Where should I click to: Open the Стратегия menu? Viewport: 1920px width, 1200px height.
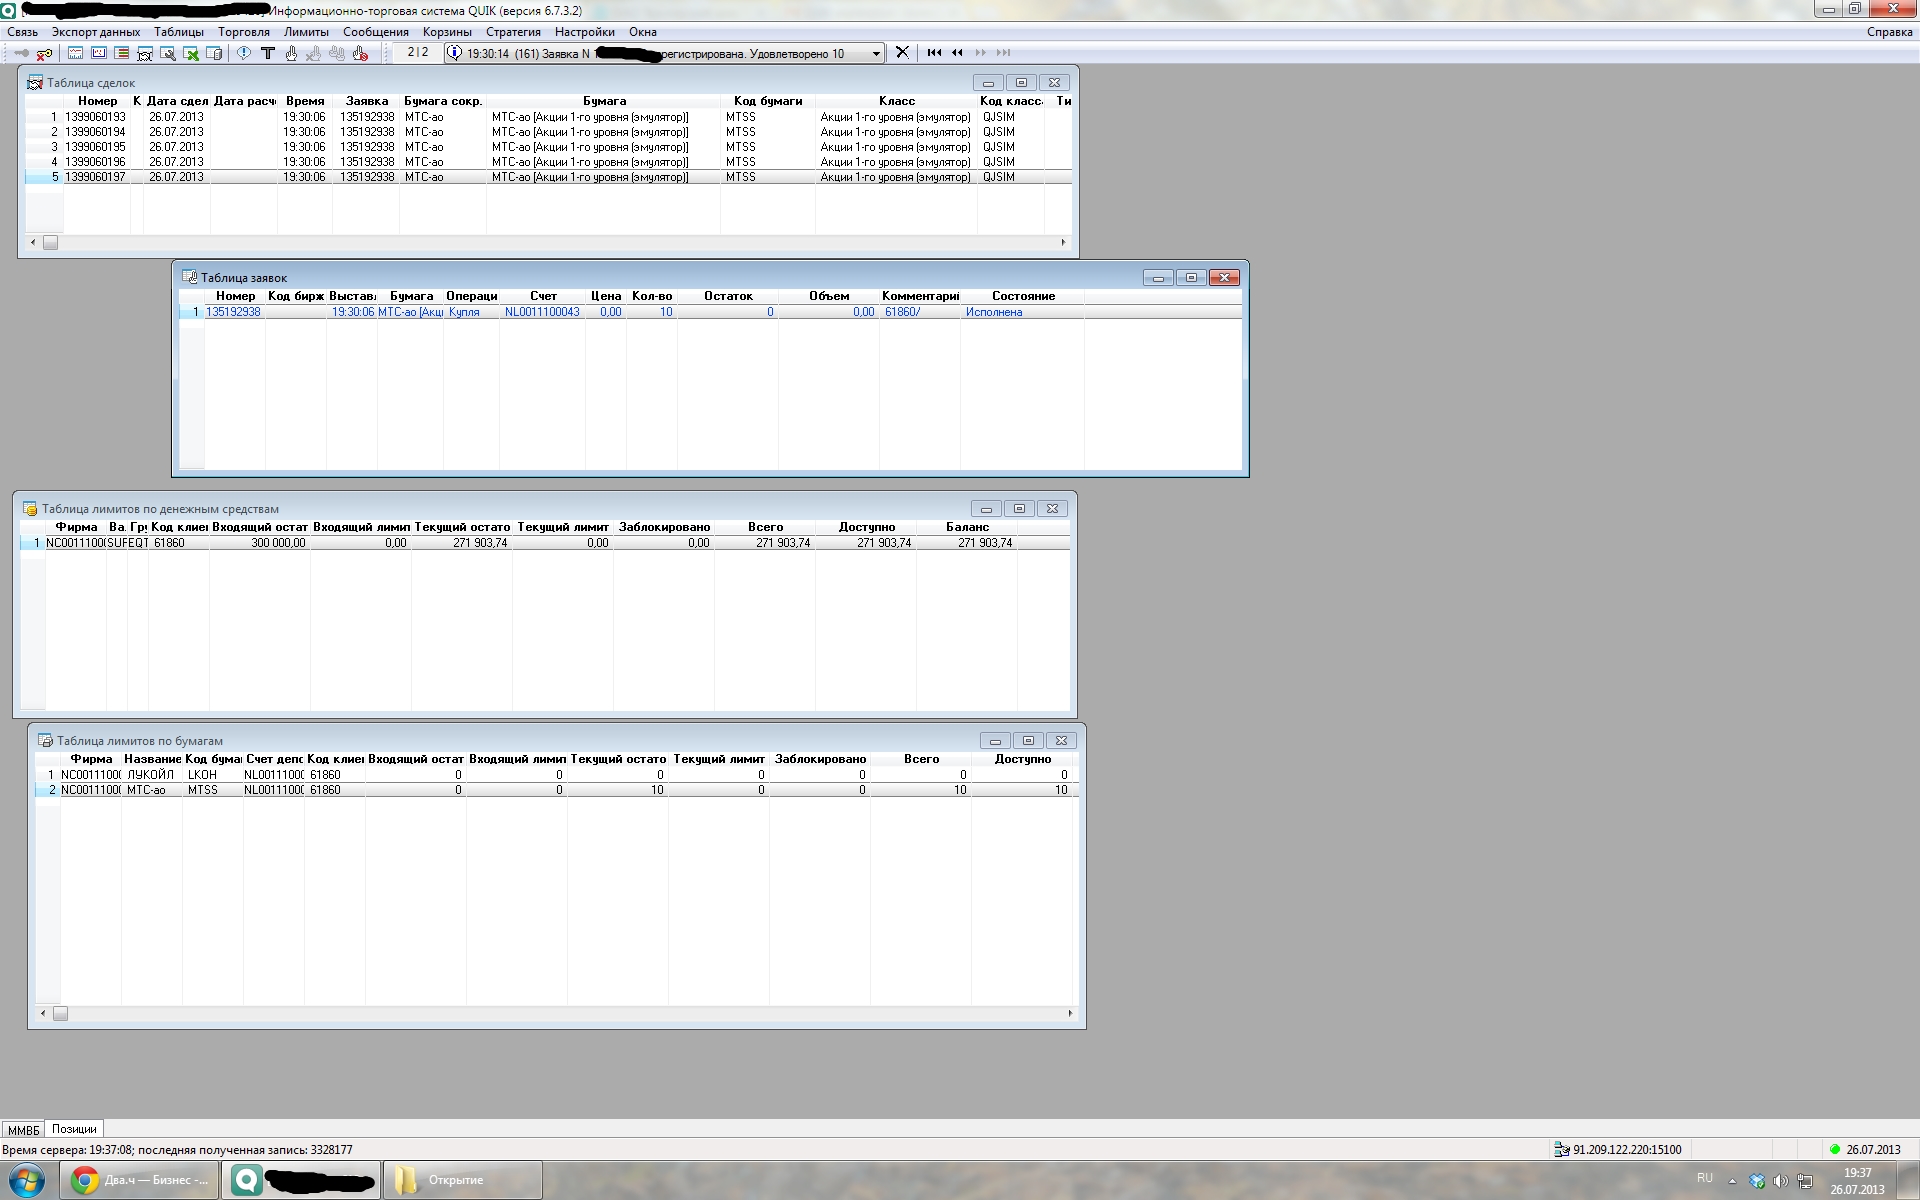[513, 32]
